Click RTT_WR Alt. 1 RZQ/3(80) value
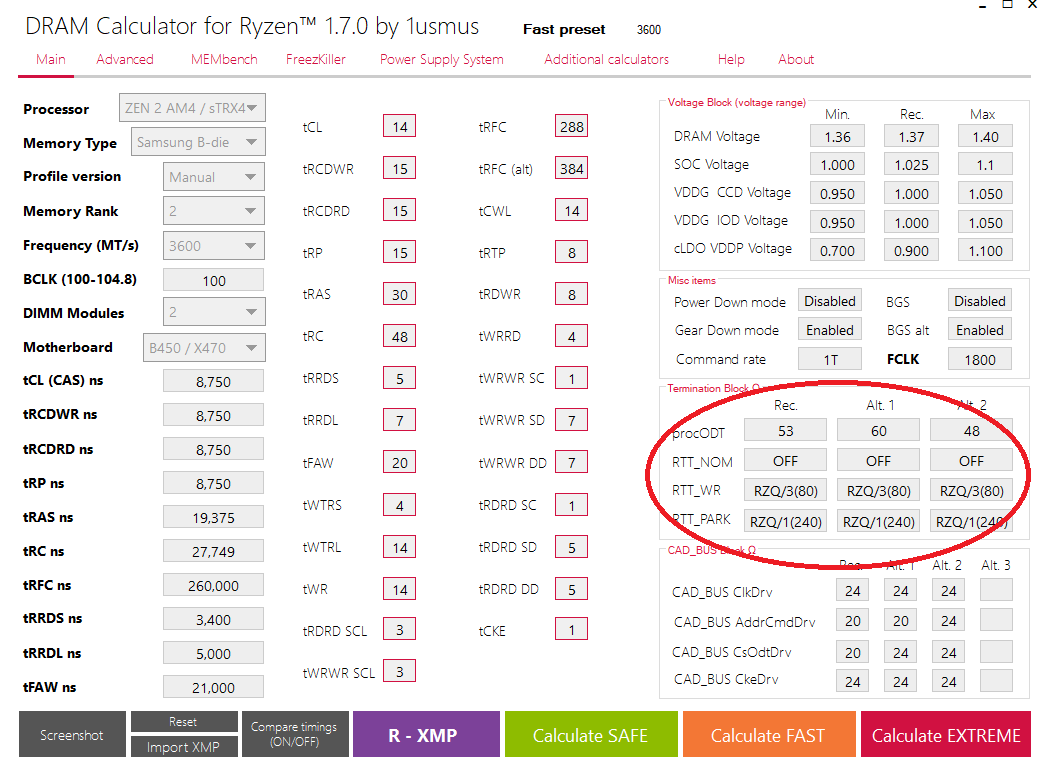Screen dimensions: 1048x774 click(x=878, y=491)
